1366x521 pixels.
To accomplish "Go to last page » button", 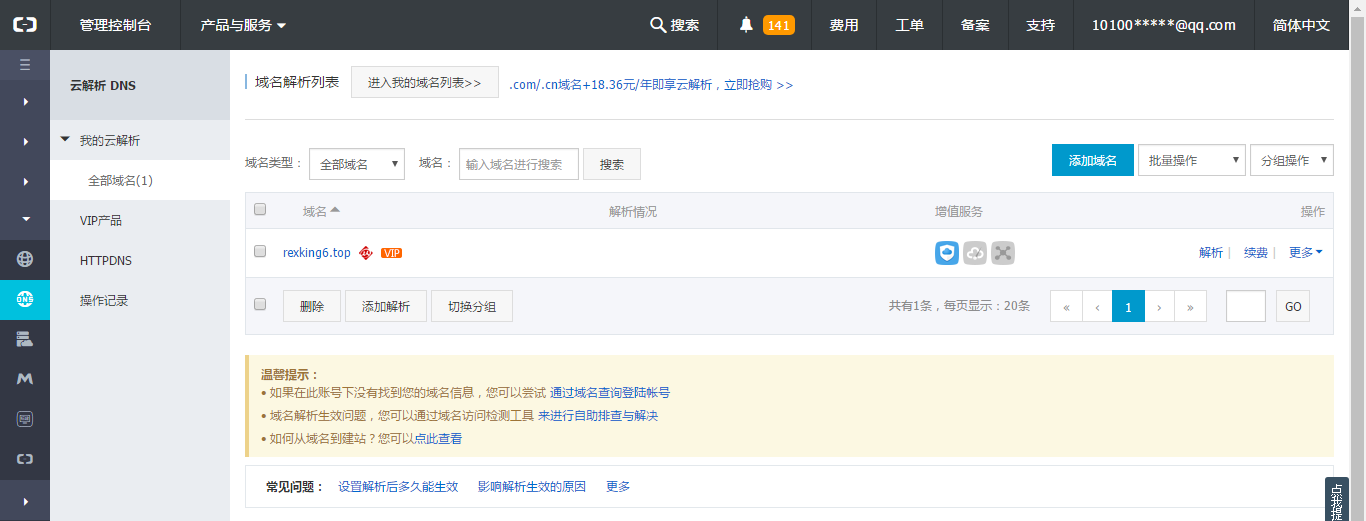I will [1190, 307].
